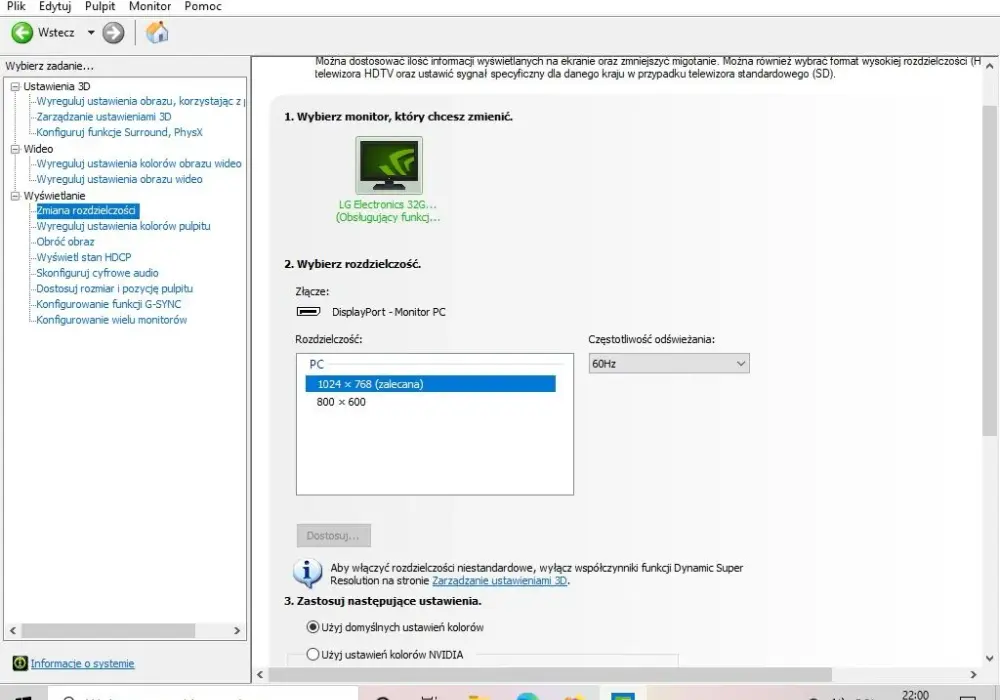The height and width of the screenshot is (700, 1000).
Task: Open the home icon in toolbar
Action: (x=157, y=33)
